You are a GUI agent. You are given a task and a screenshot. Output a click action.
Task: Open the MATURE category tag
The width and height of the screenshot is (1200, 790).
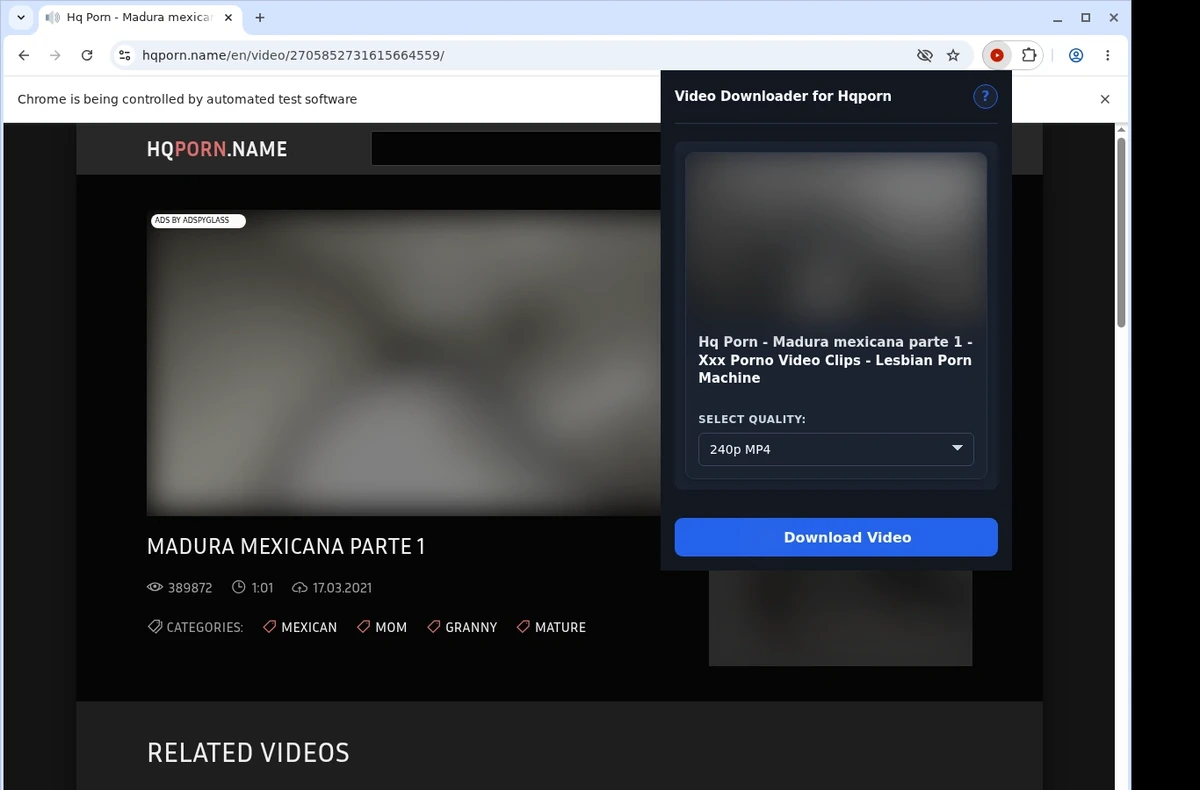click(551, 627)
